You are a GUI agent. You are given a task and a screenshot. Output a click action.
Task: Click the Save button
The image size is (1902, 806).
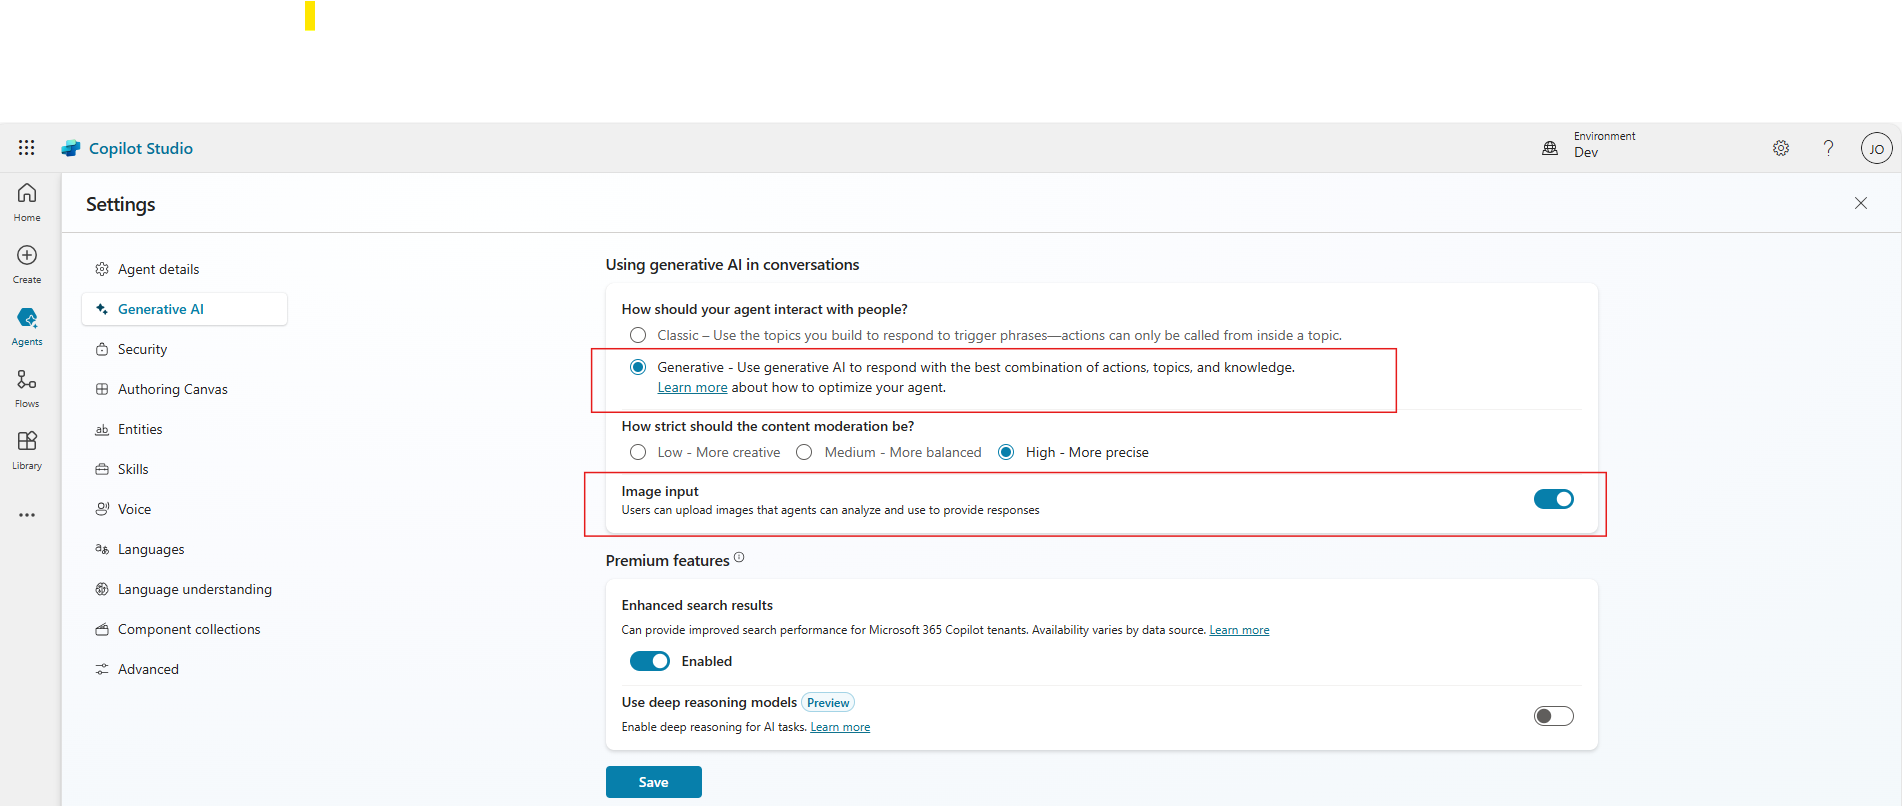click(x=653, y=782)
